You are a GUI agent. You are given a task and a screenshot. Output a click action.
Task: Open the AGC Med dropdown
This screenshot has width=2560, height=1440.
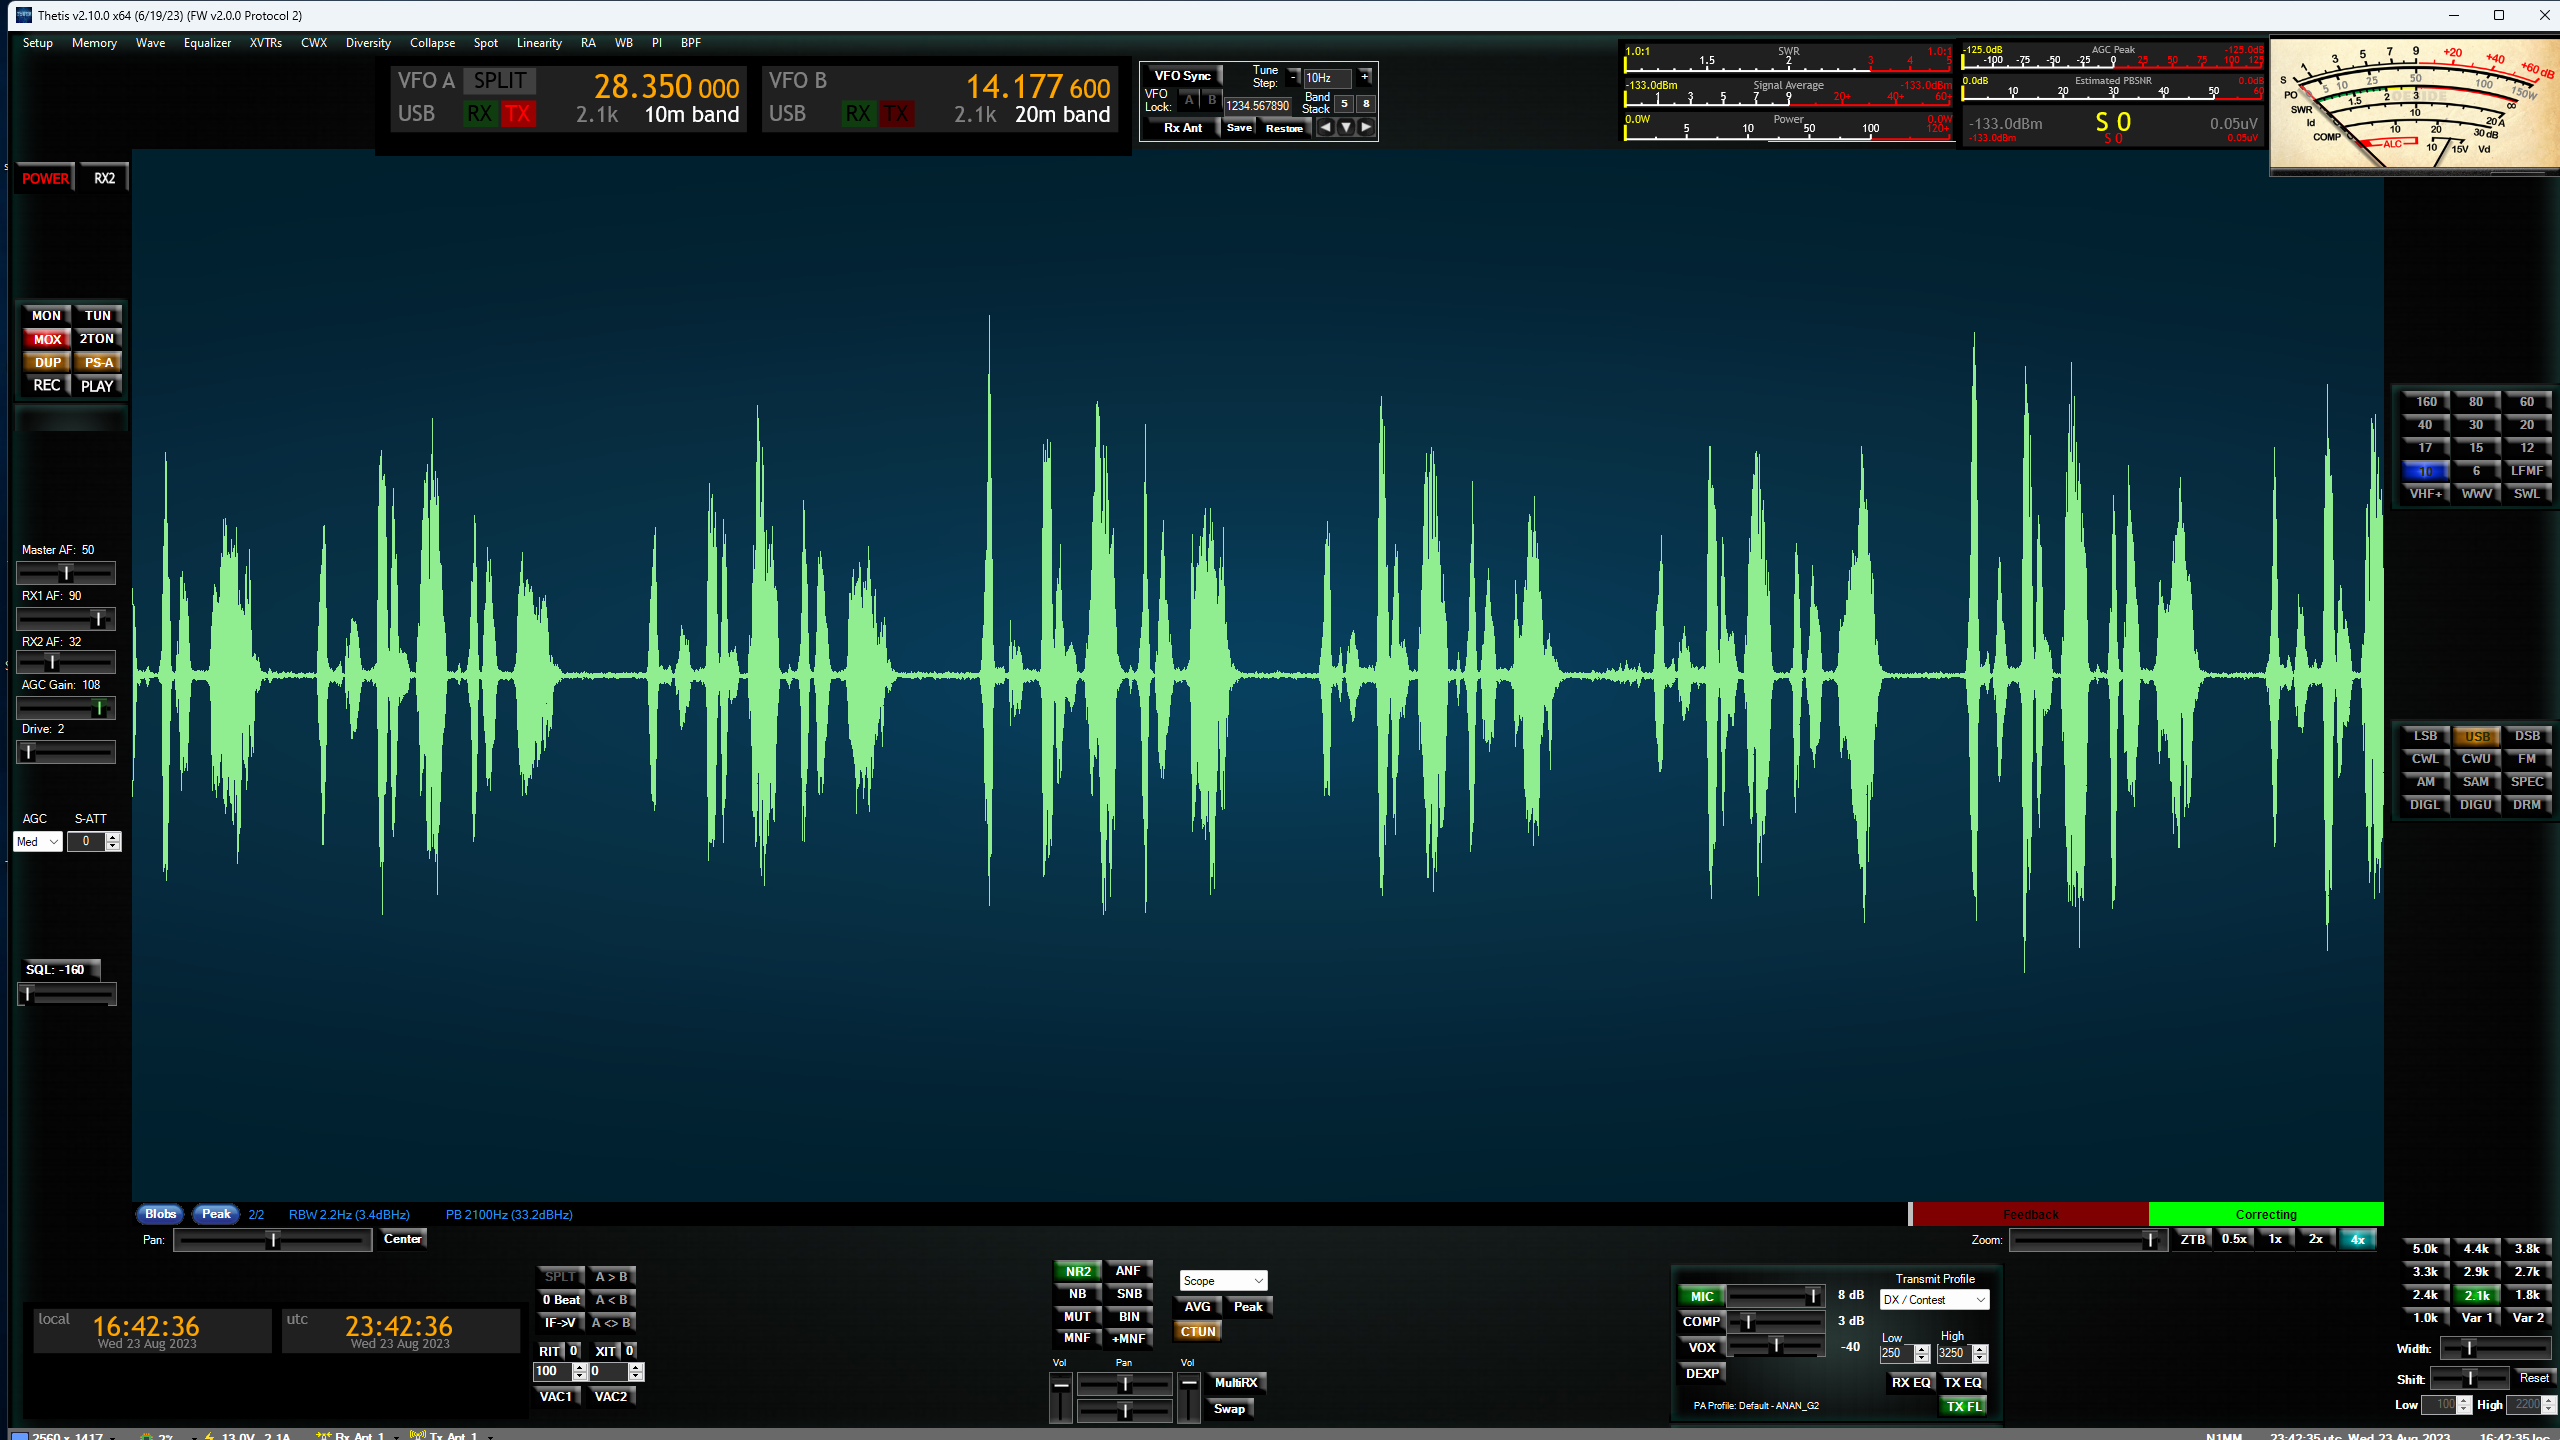(38, 842)
